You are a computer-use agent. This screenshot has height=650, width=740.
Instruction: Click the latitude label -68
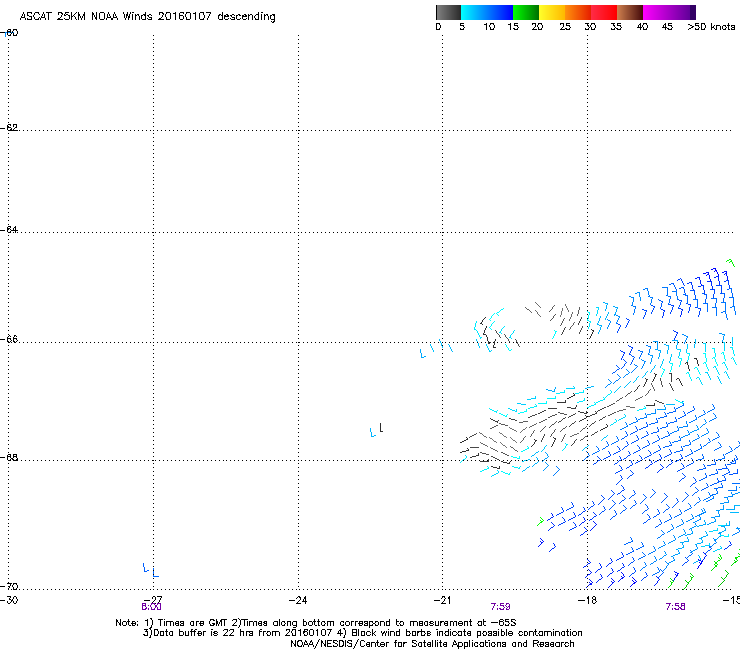pyautogui.click(x=10, y=457)
